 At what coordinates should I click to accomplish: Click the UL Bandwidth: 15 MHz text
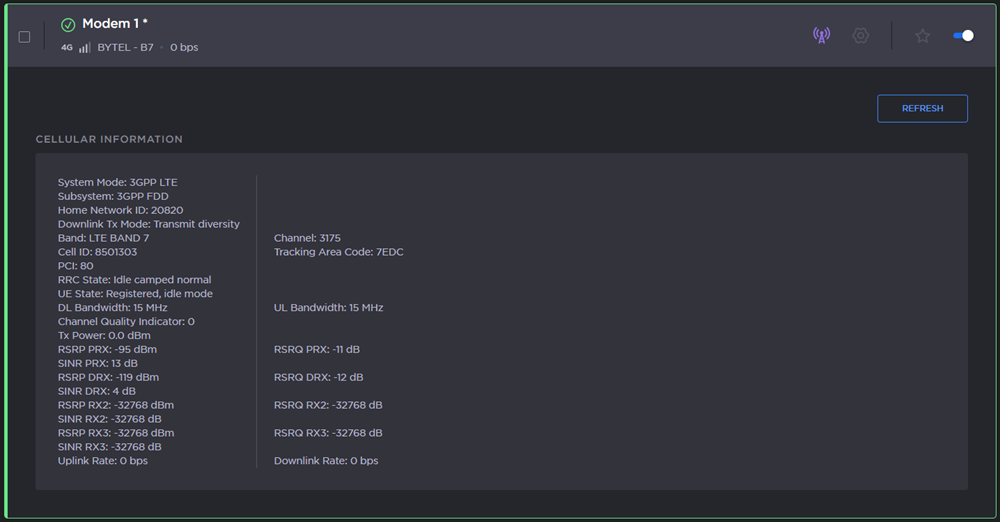click(x=328, y=308)
